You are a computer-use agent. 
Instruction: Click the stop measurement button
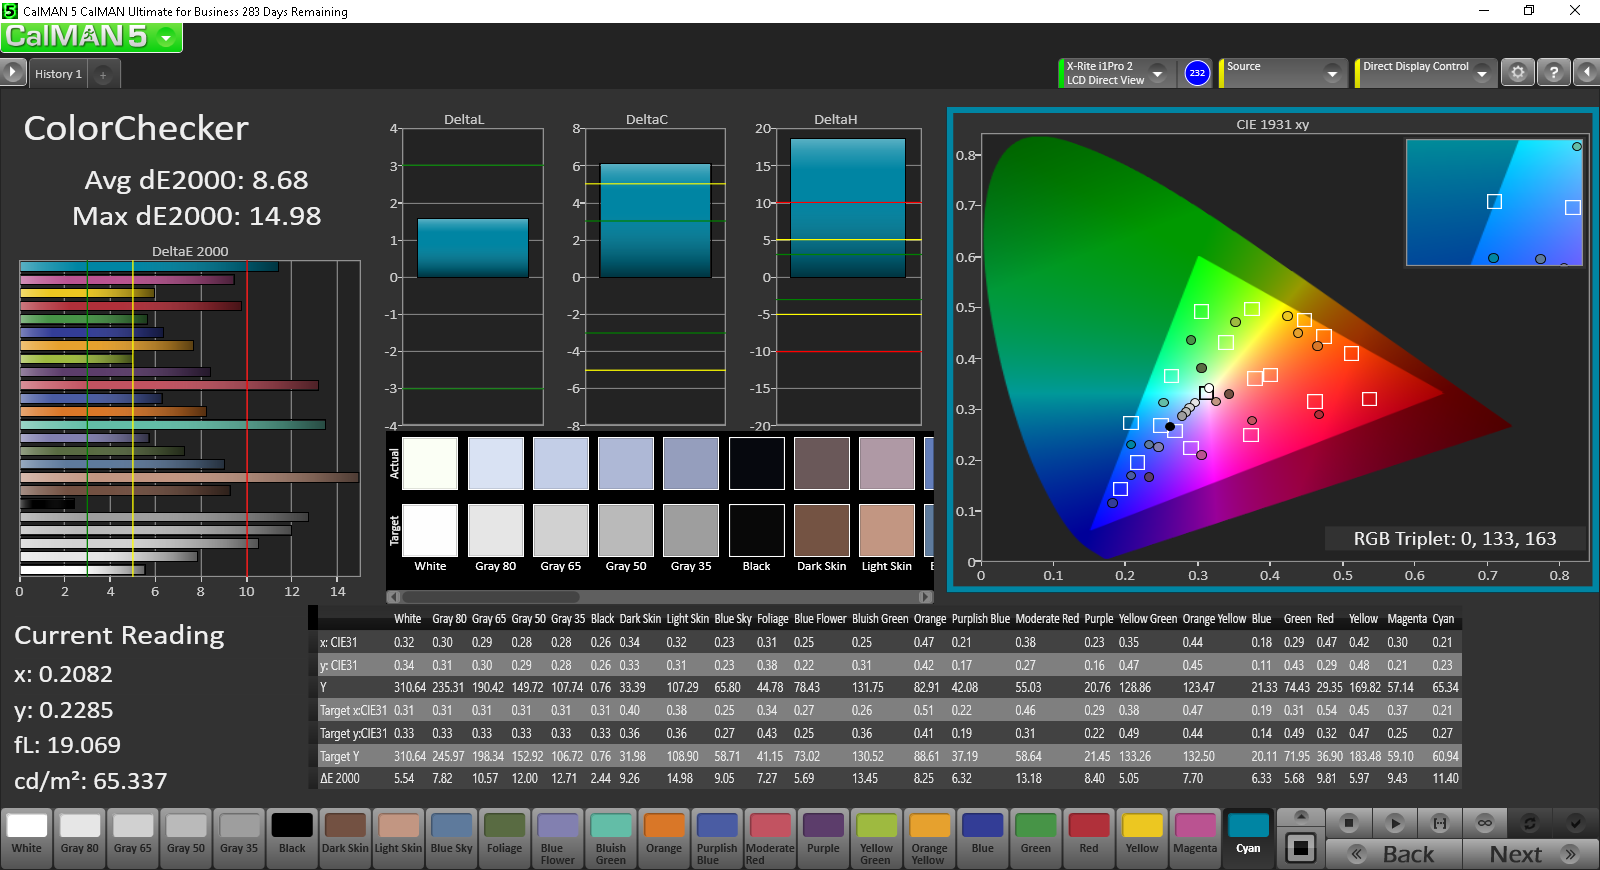pos(1348,823)
